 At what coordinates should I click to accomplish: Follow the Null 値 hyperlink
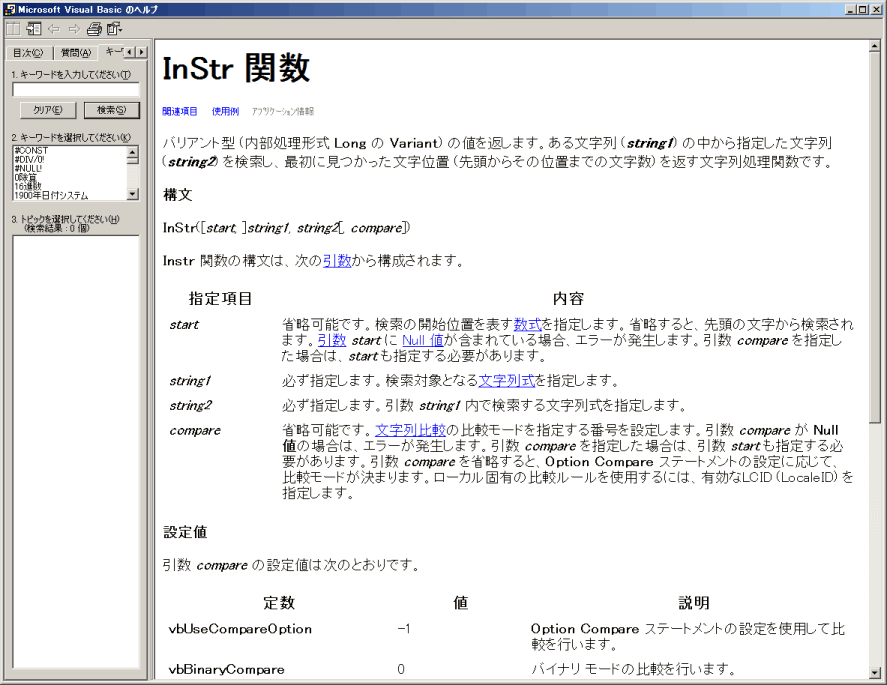422,339
